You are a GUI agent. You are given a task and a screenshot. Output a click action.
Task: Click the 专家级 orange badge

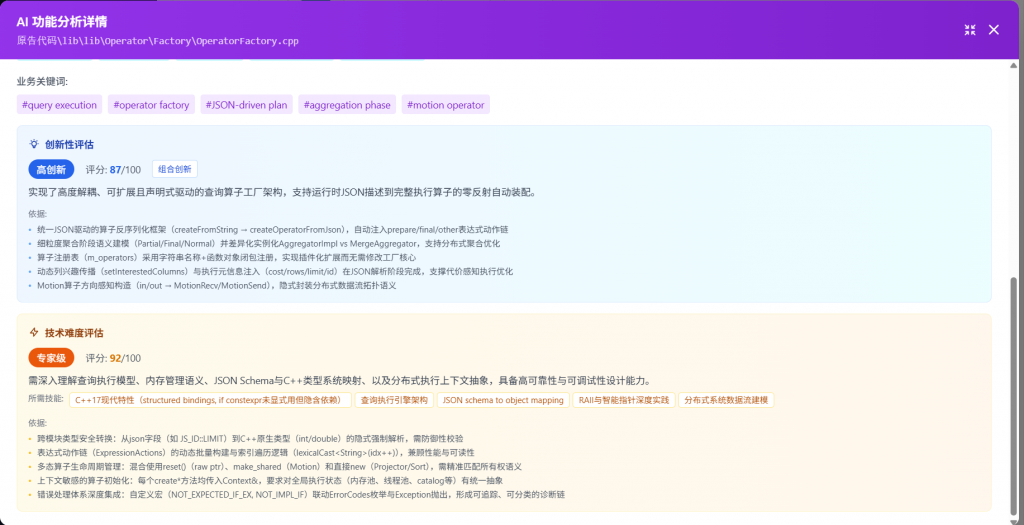pyautogui.click(x=51, y=358)
